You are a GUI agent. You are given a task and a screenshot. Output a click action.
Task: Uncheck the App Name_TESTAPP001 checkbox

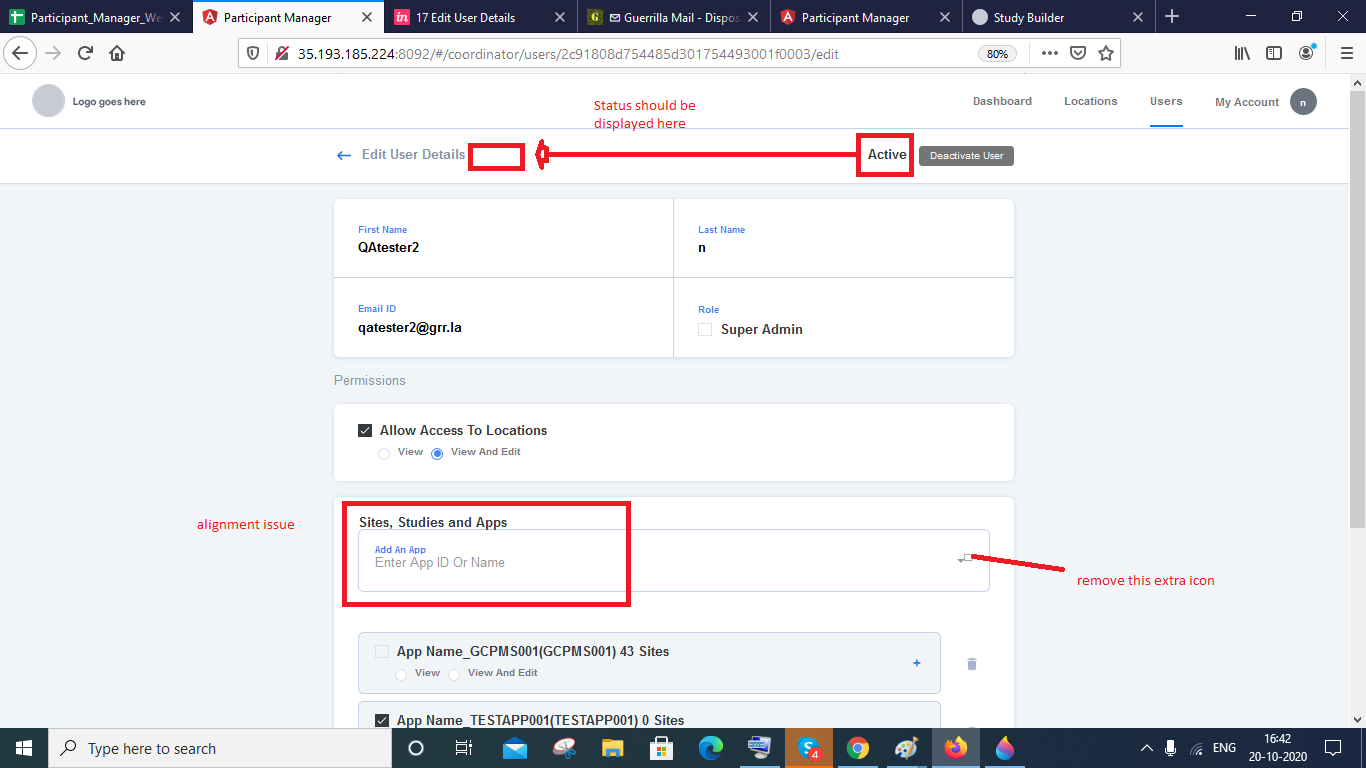point(382,720)
